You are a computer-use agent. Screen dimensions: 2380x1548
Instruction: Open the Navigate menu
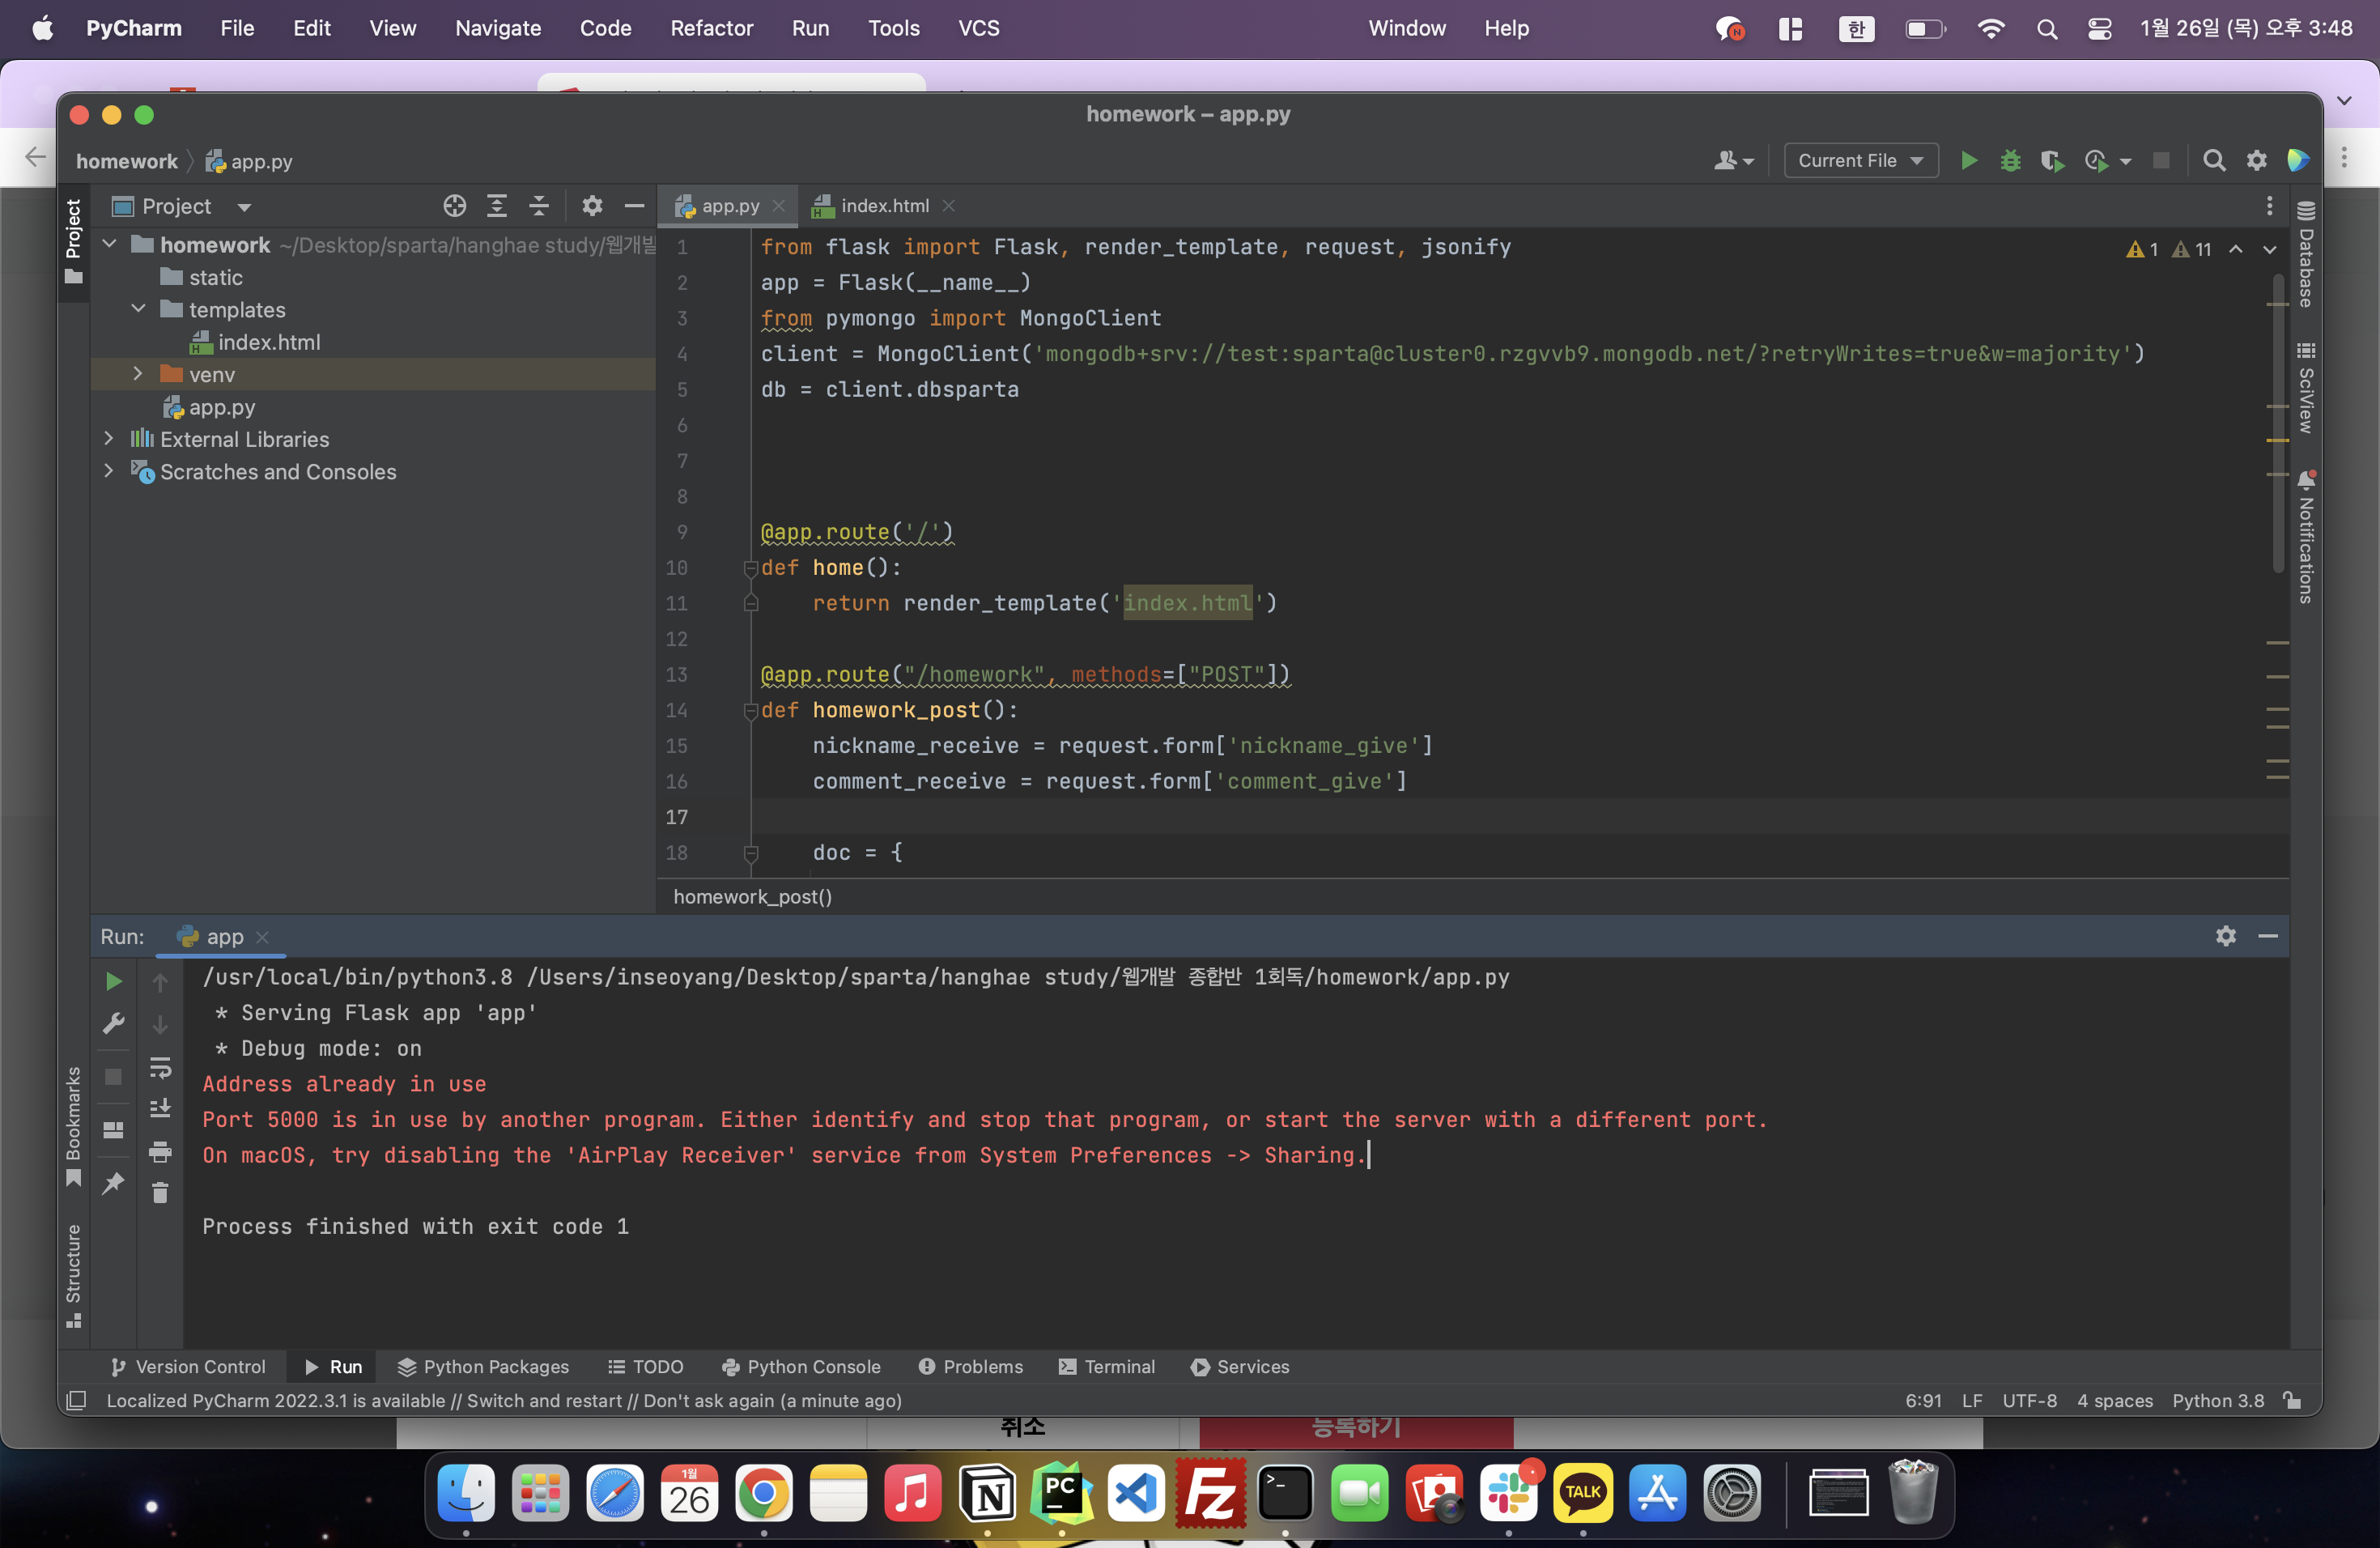coord(498,28)
